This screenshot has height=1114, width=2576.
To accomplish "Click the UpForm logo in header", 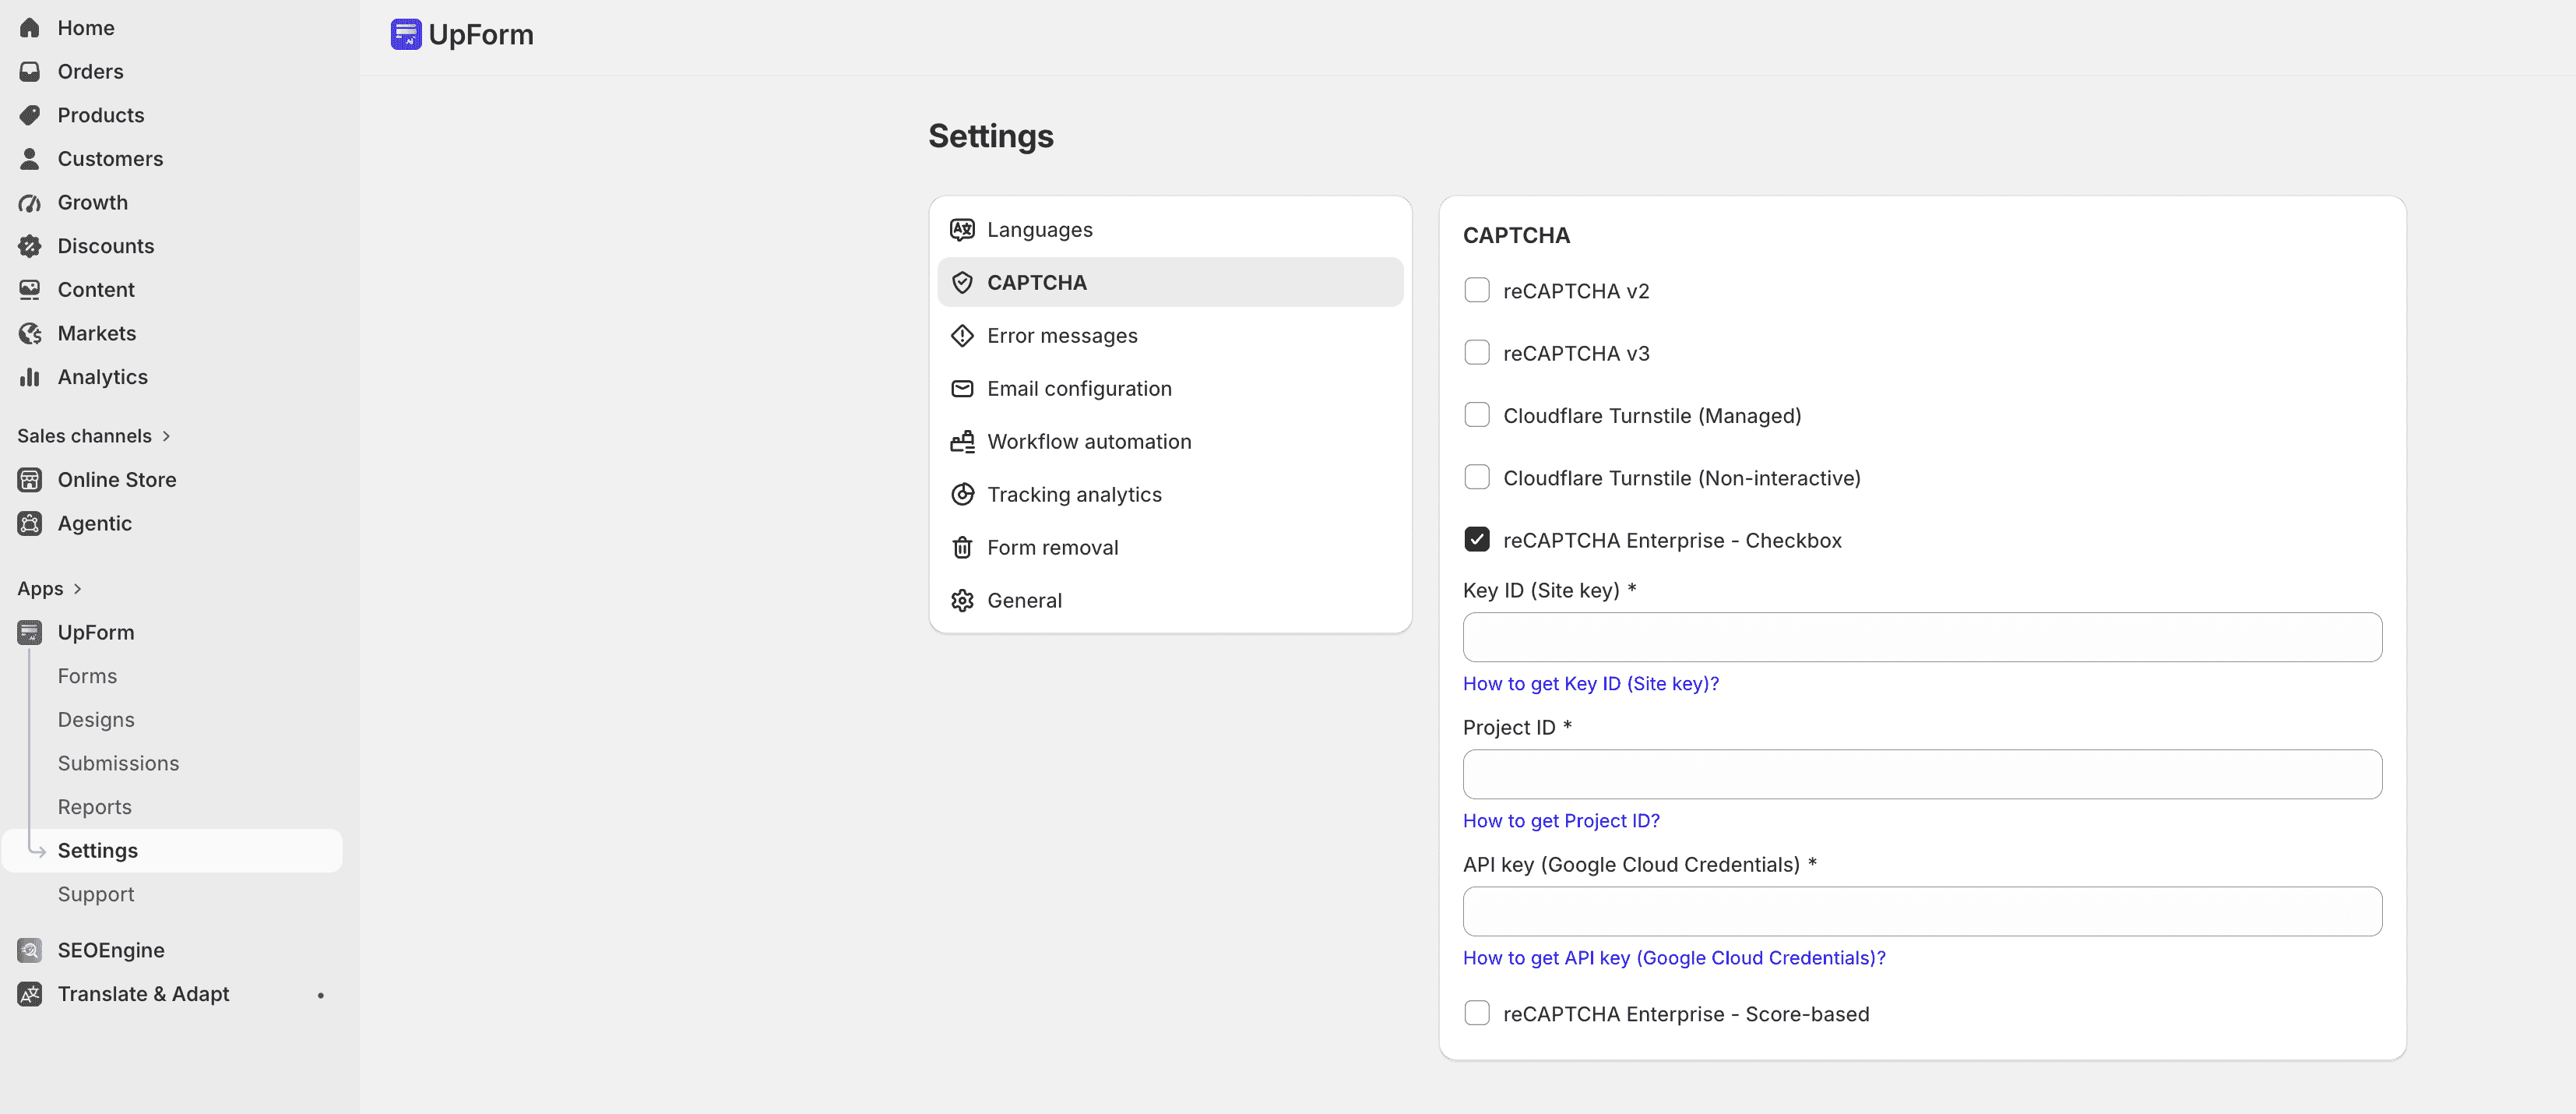I will pyautogui.click(x=406, y=34).
